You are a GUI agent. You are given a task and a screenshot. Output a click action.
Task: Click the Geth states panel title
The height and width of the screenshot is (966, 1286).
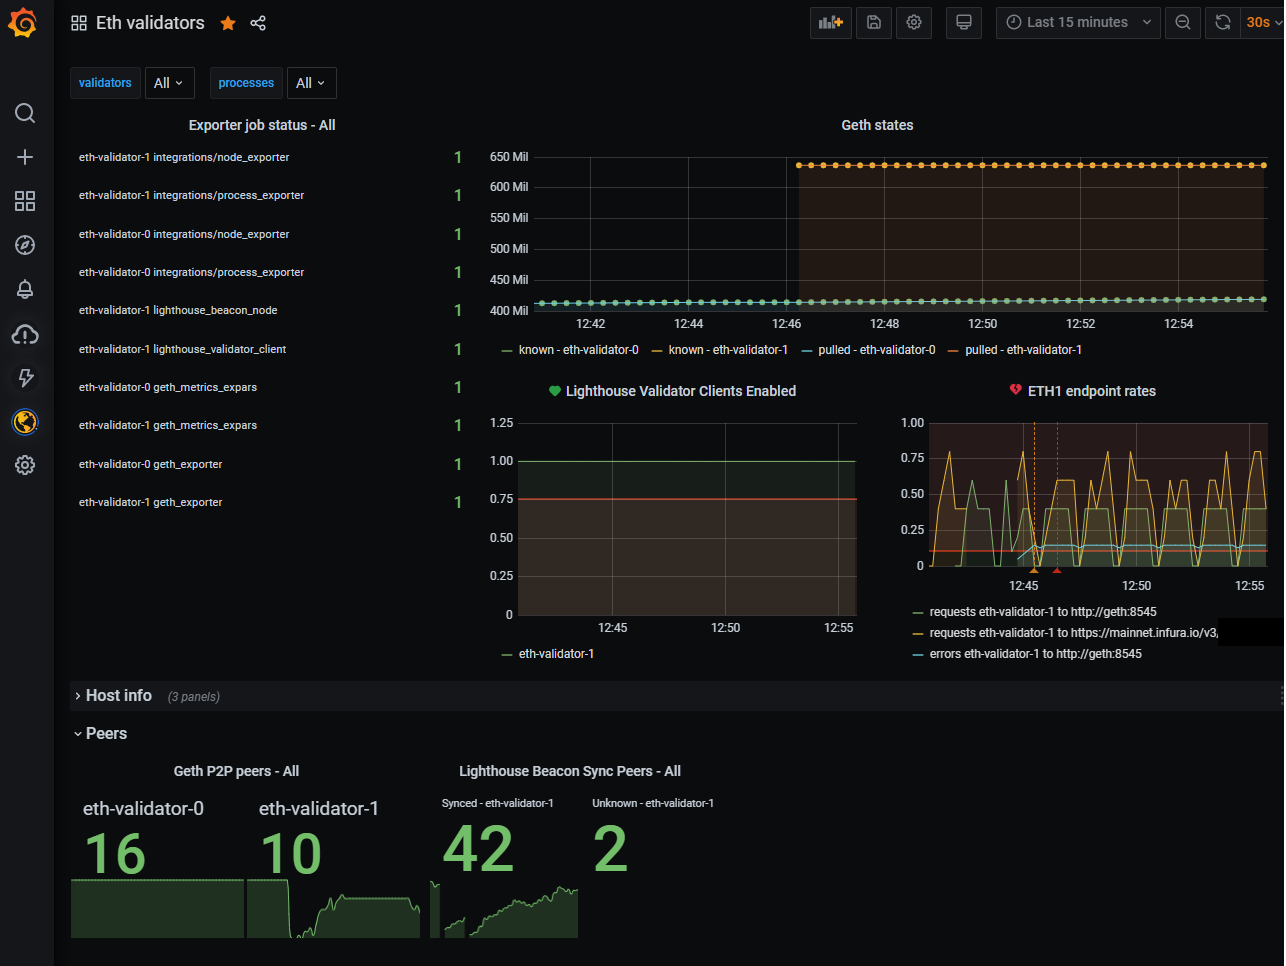877,125
